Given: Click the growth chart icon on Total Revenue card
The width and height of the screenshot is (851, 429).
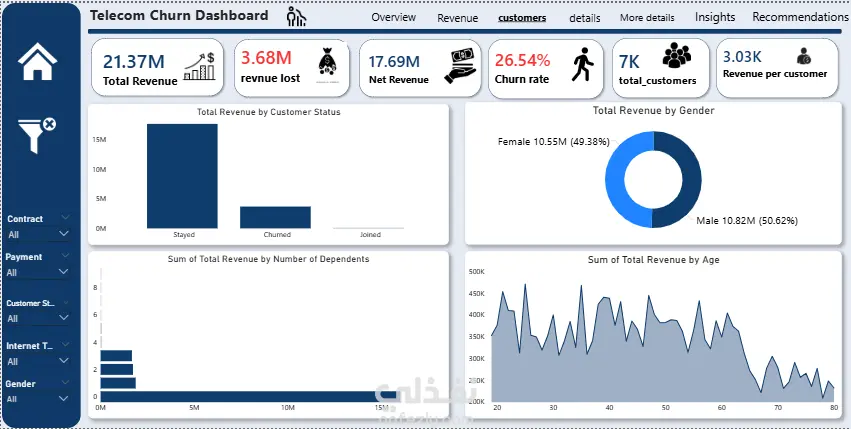Looking at the screenshot, I should 199,66.
